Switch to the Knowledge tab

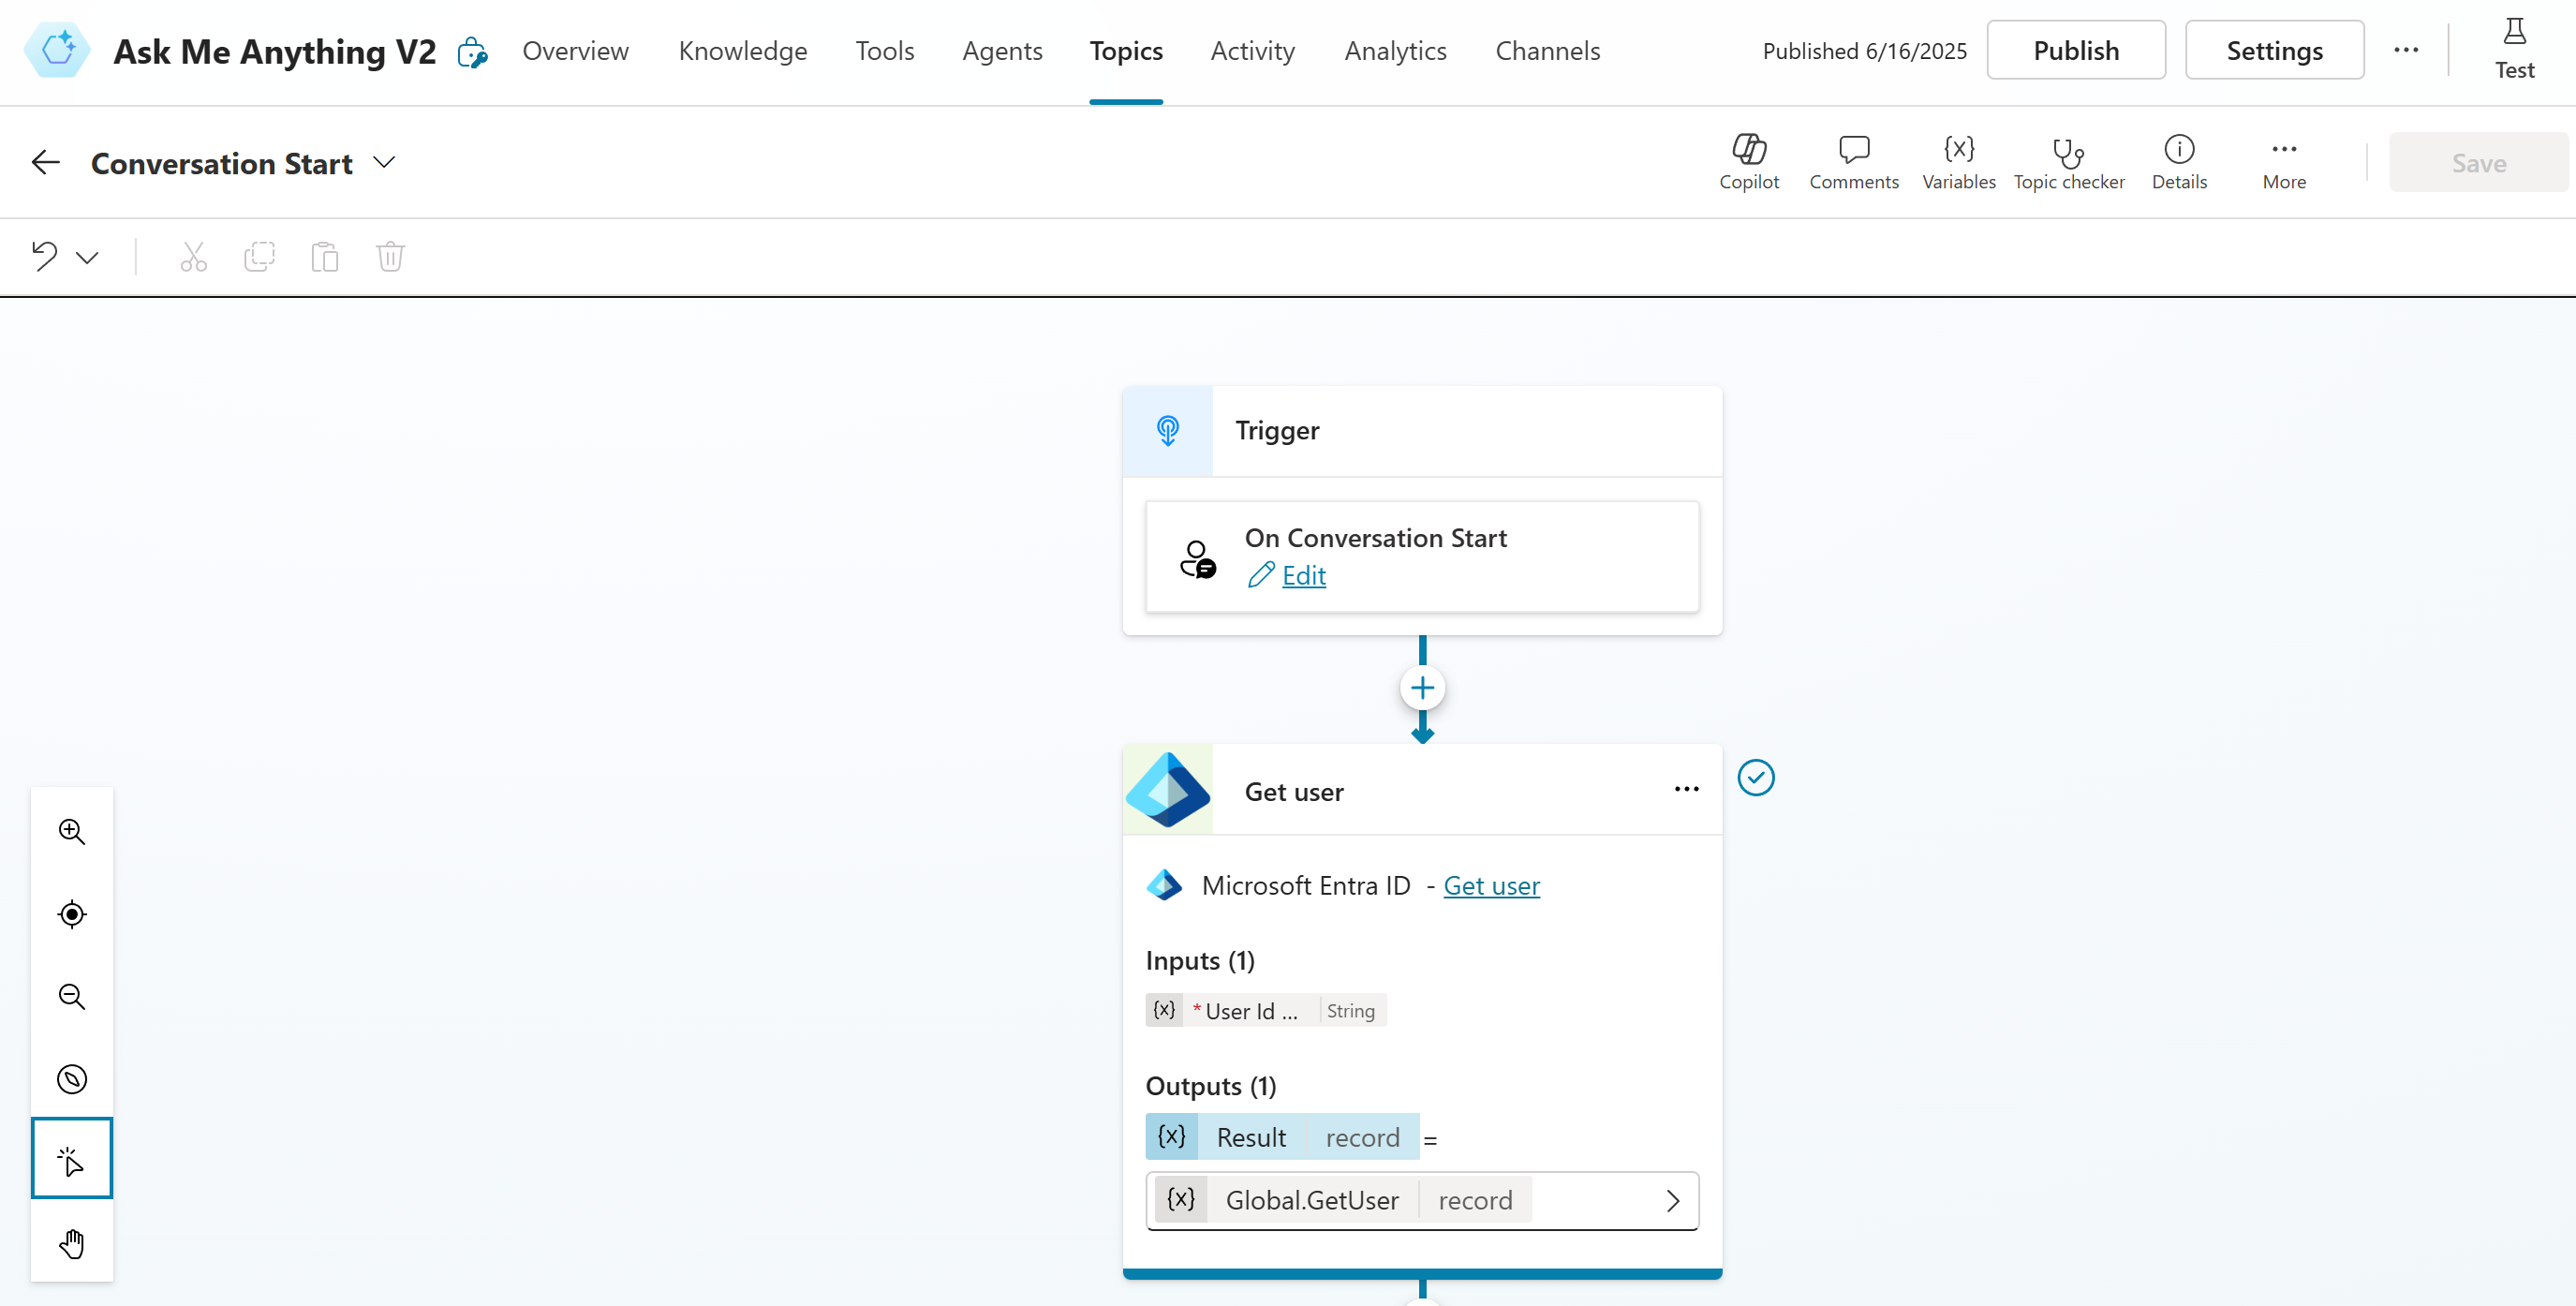pos(742,51)
